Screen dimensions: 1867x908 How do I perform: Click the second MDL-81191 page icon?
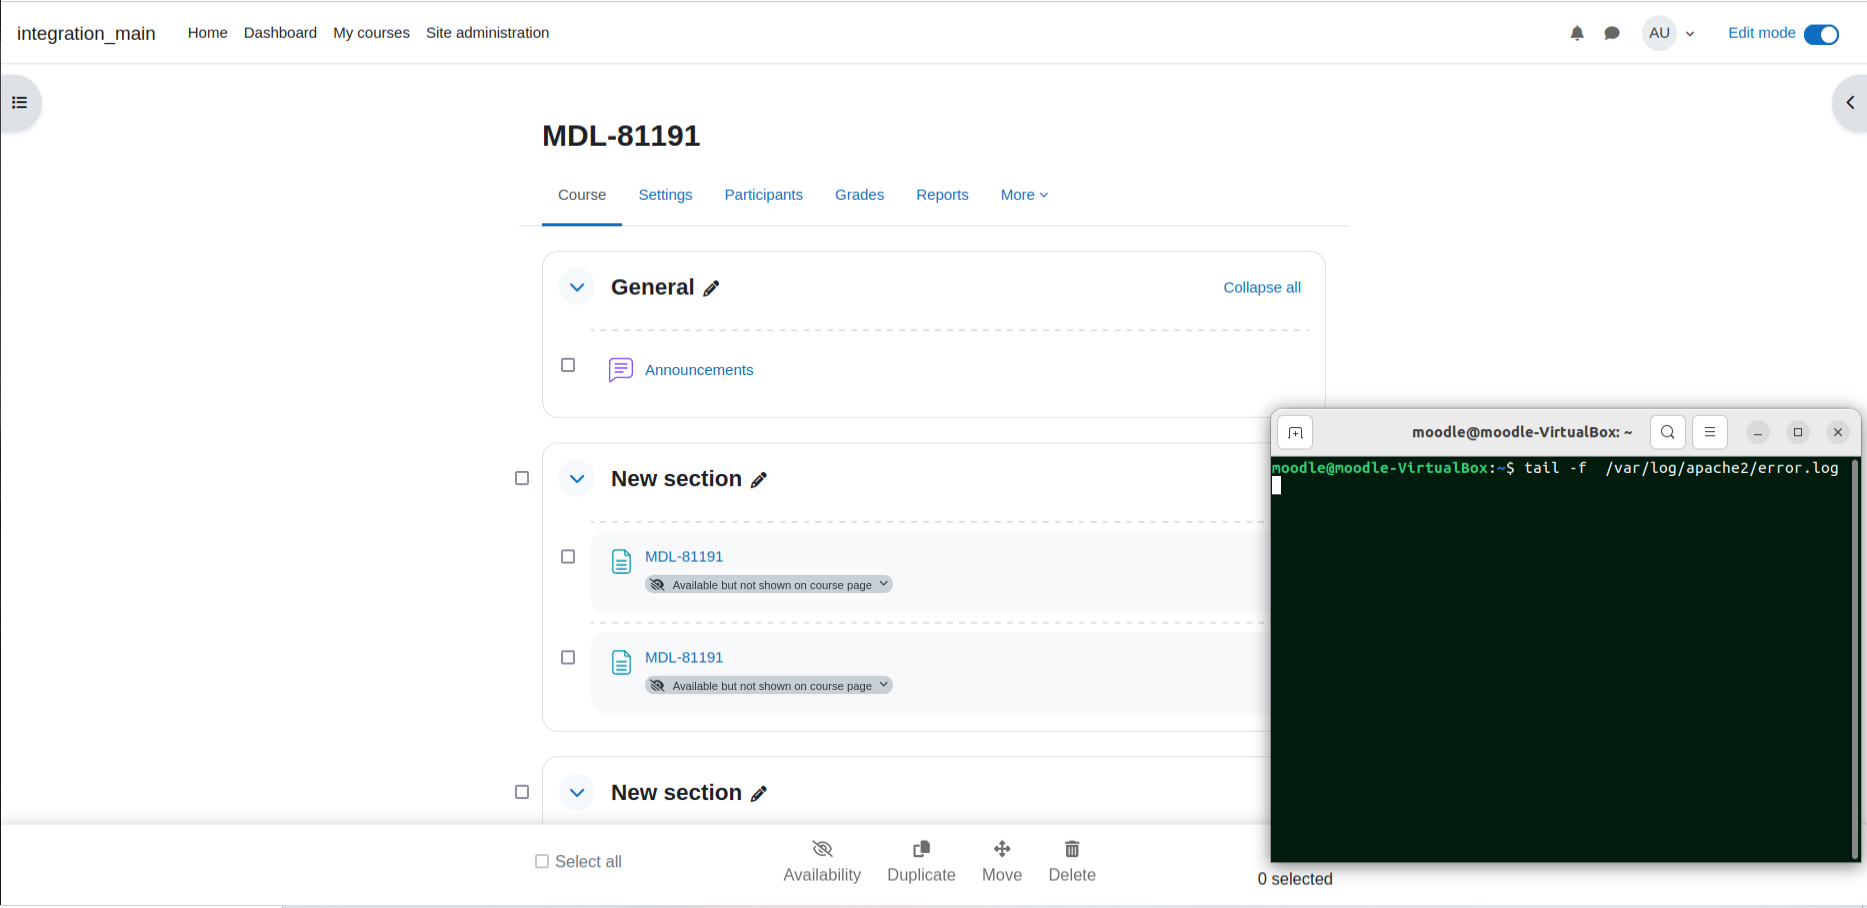tap(621, 663)
